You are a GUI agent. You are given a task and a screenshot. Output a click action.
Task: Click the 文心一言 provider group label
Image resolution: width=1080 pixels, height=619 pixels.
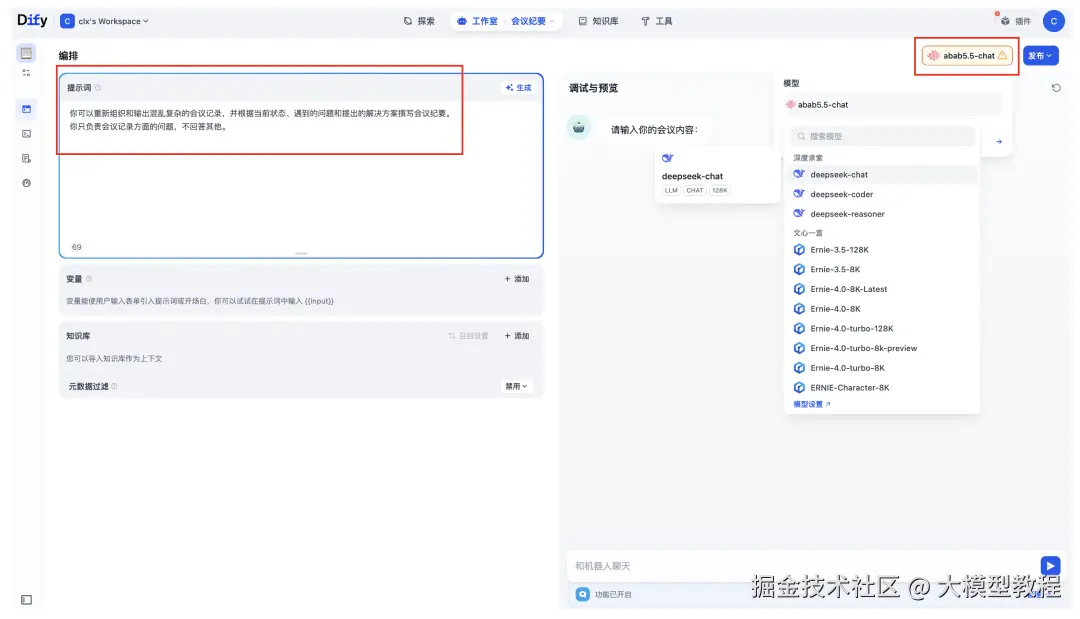pos(808,233)
